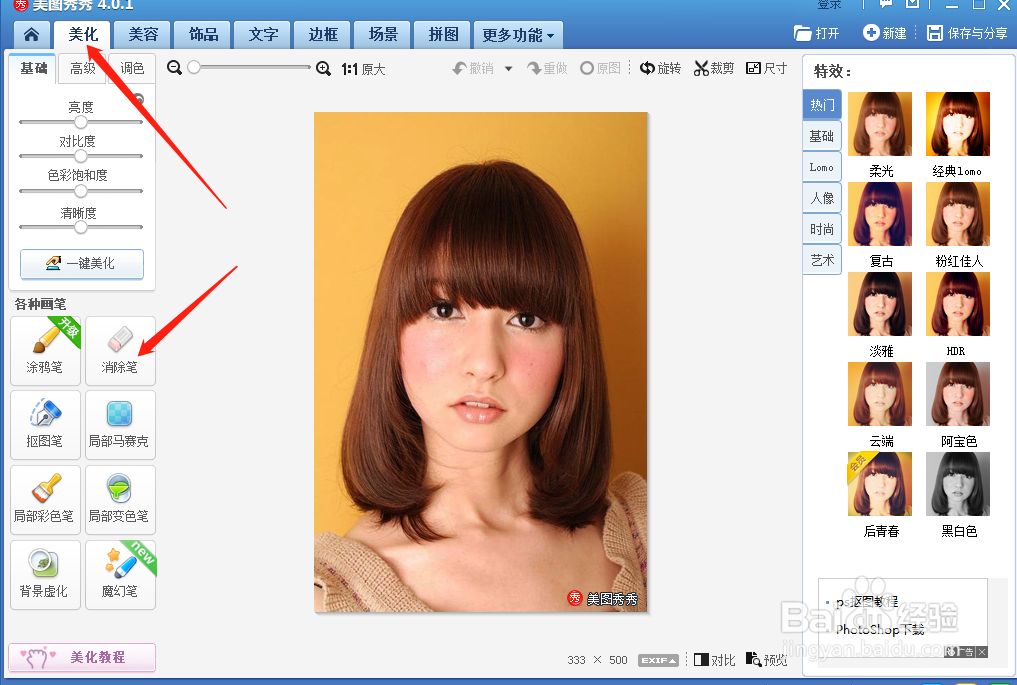Image resolution: width=1017 pixels, height=685 pixels.
Task: Open the 美化教程 tutorial button
Action: click(x=82, y=657)
